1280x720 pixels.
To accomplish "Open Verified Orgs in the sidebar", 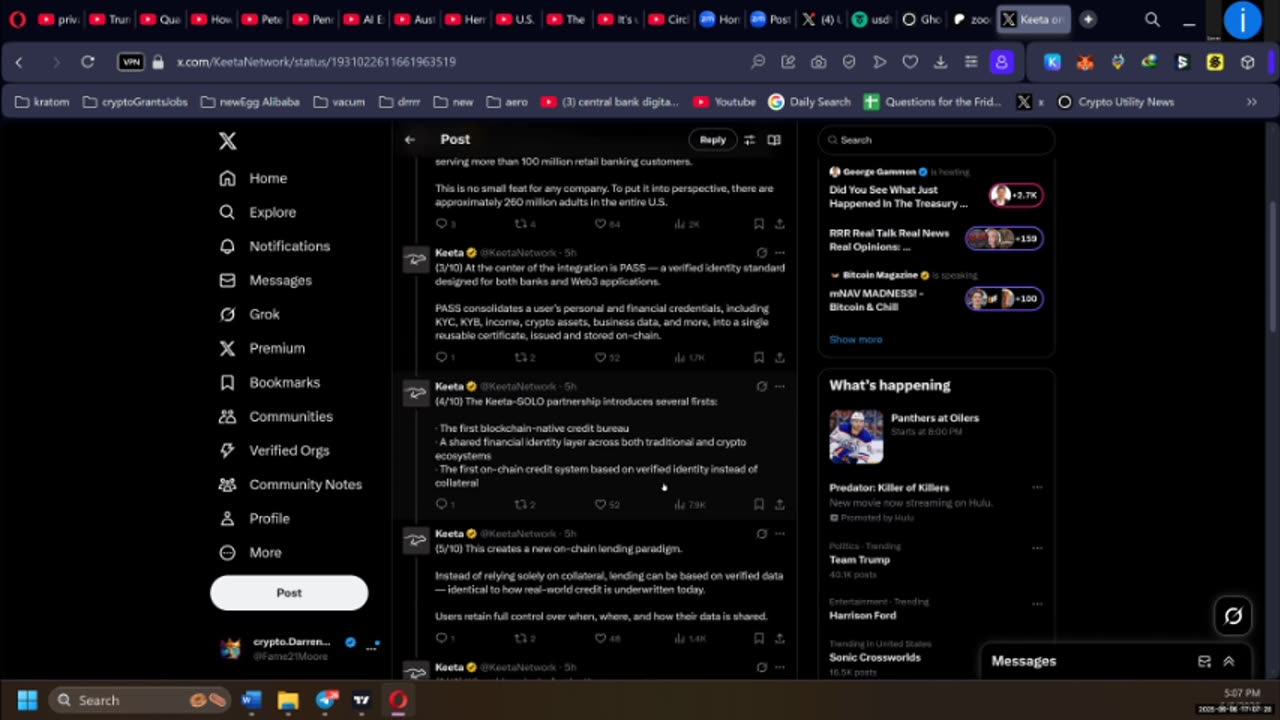I will pyautogui.click(x=274, y=450).
